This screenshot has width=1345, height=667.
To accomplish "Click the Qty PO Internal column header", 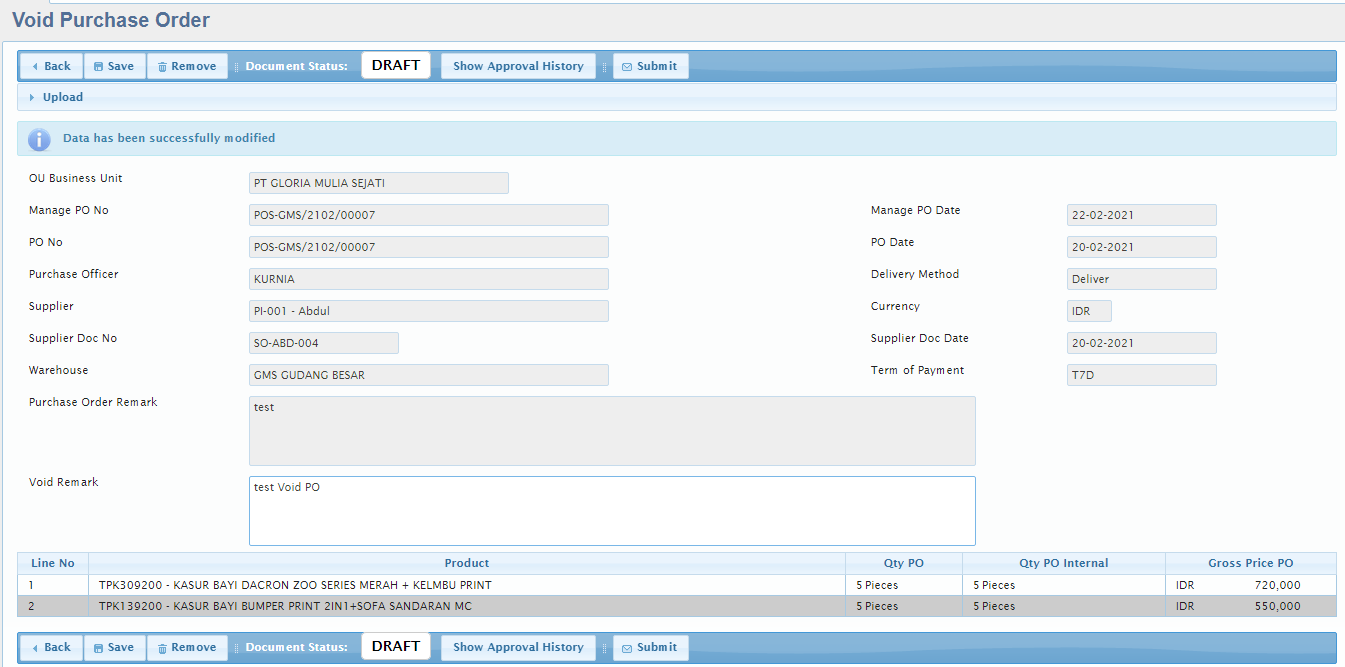I will (x=1064, y=563).
